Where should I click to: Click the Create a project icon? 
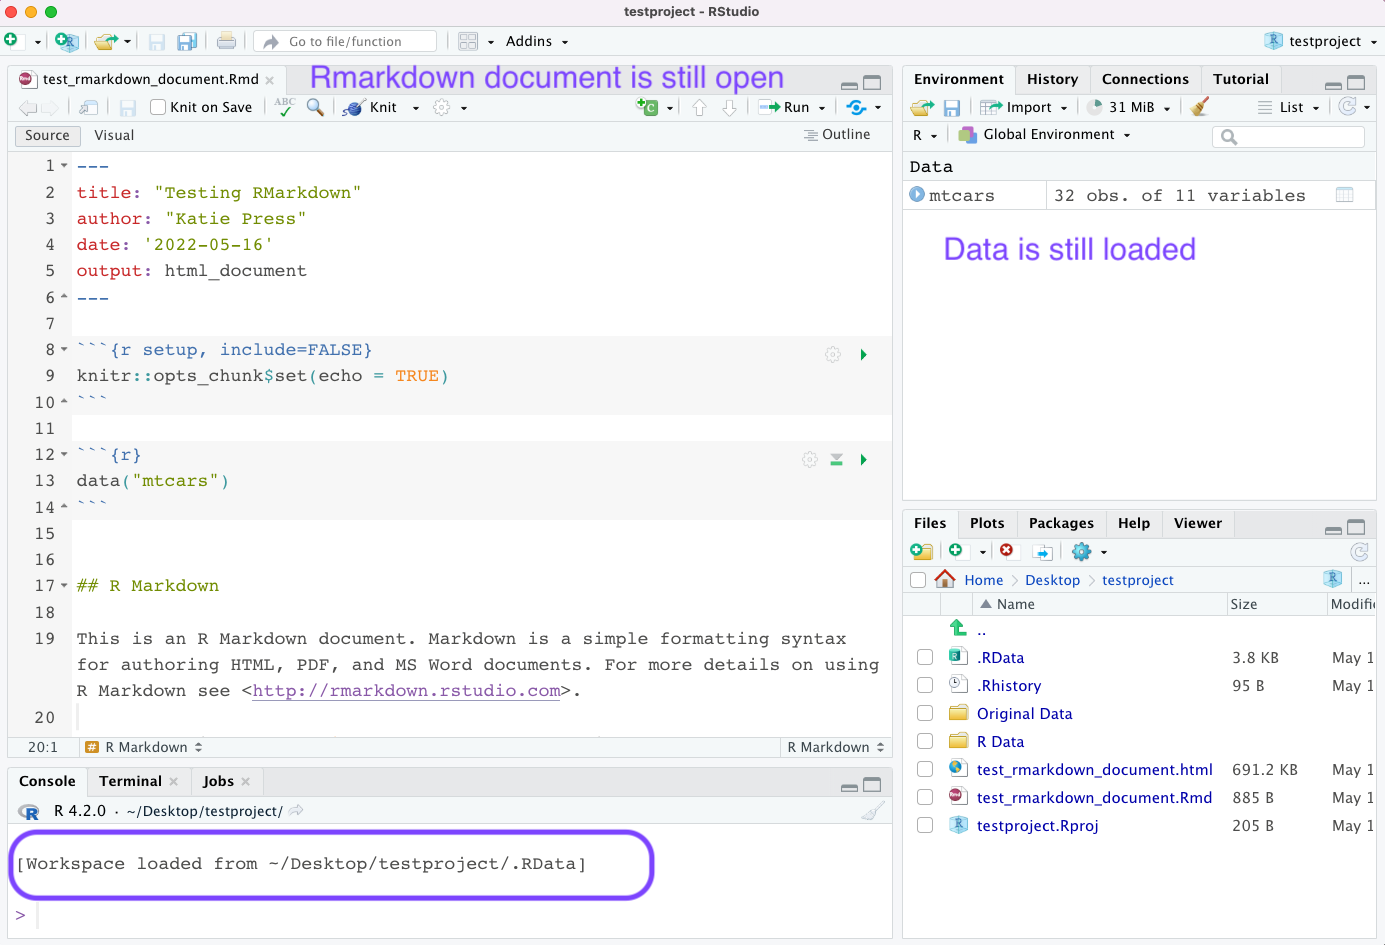66,41
